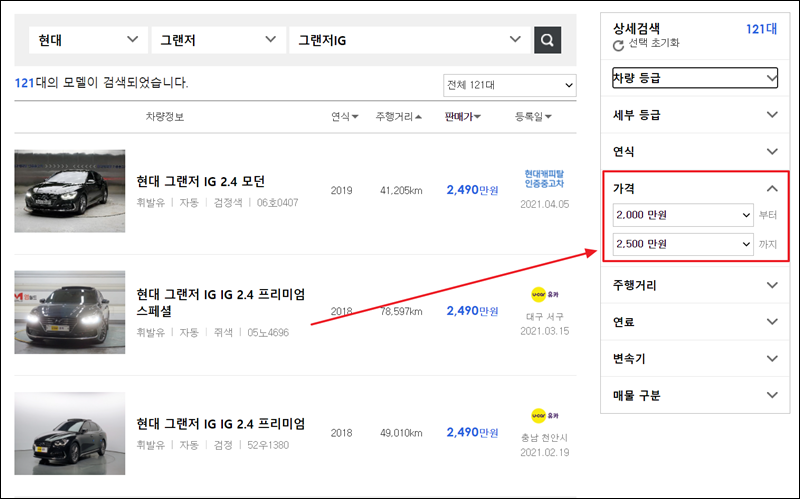Open the 현대 그랜저 IG 2.4 모던 listing
Image resolution: width=800 pixels, height=499 pixels.
(x=201, y=181)
